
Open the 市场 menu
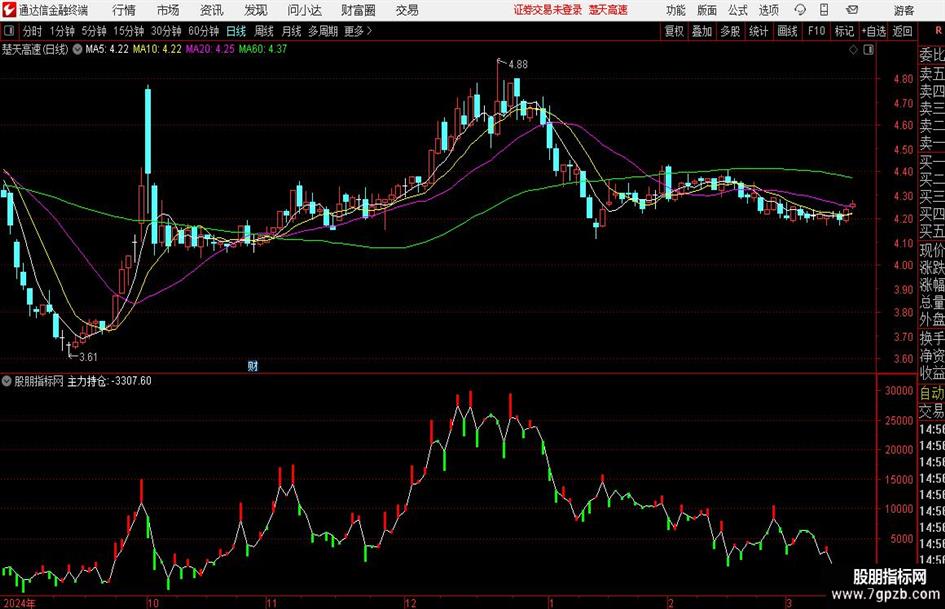[x=168, y=10]
